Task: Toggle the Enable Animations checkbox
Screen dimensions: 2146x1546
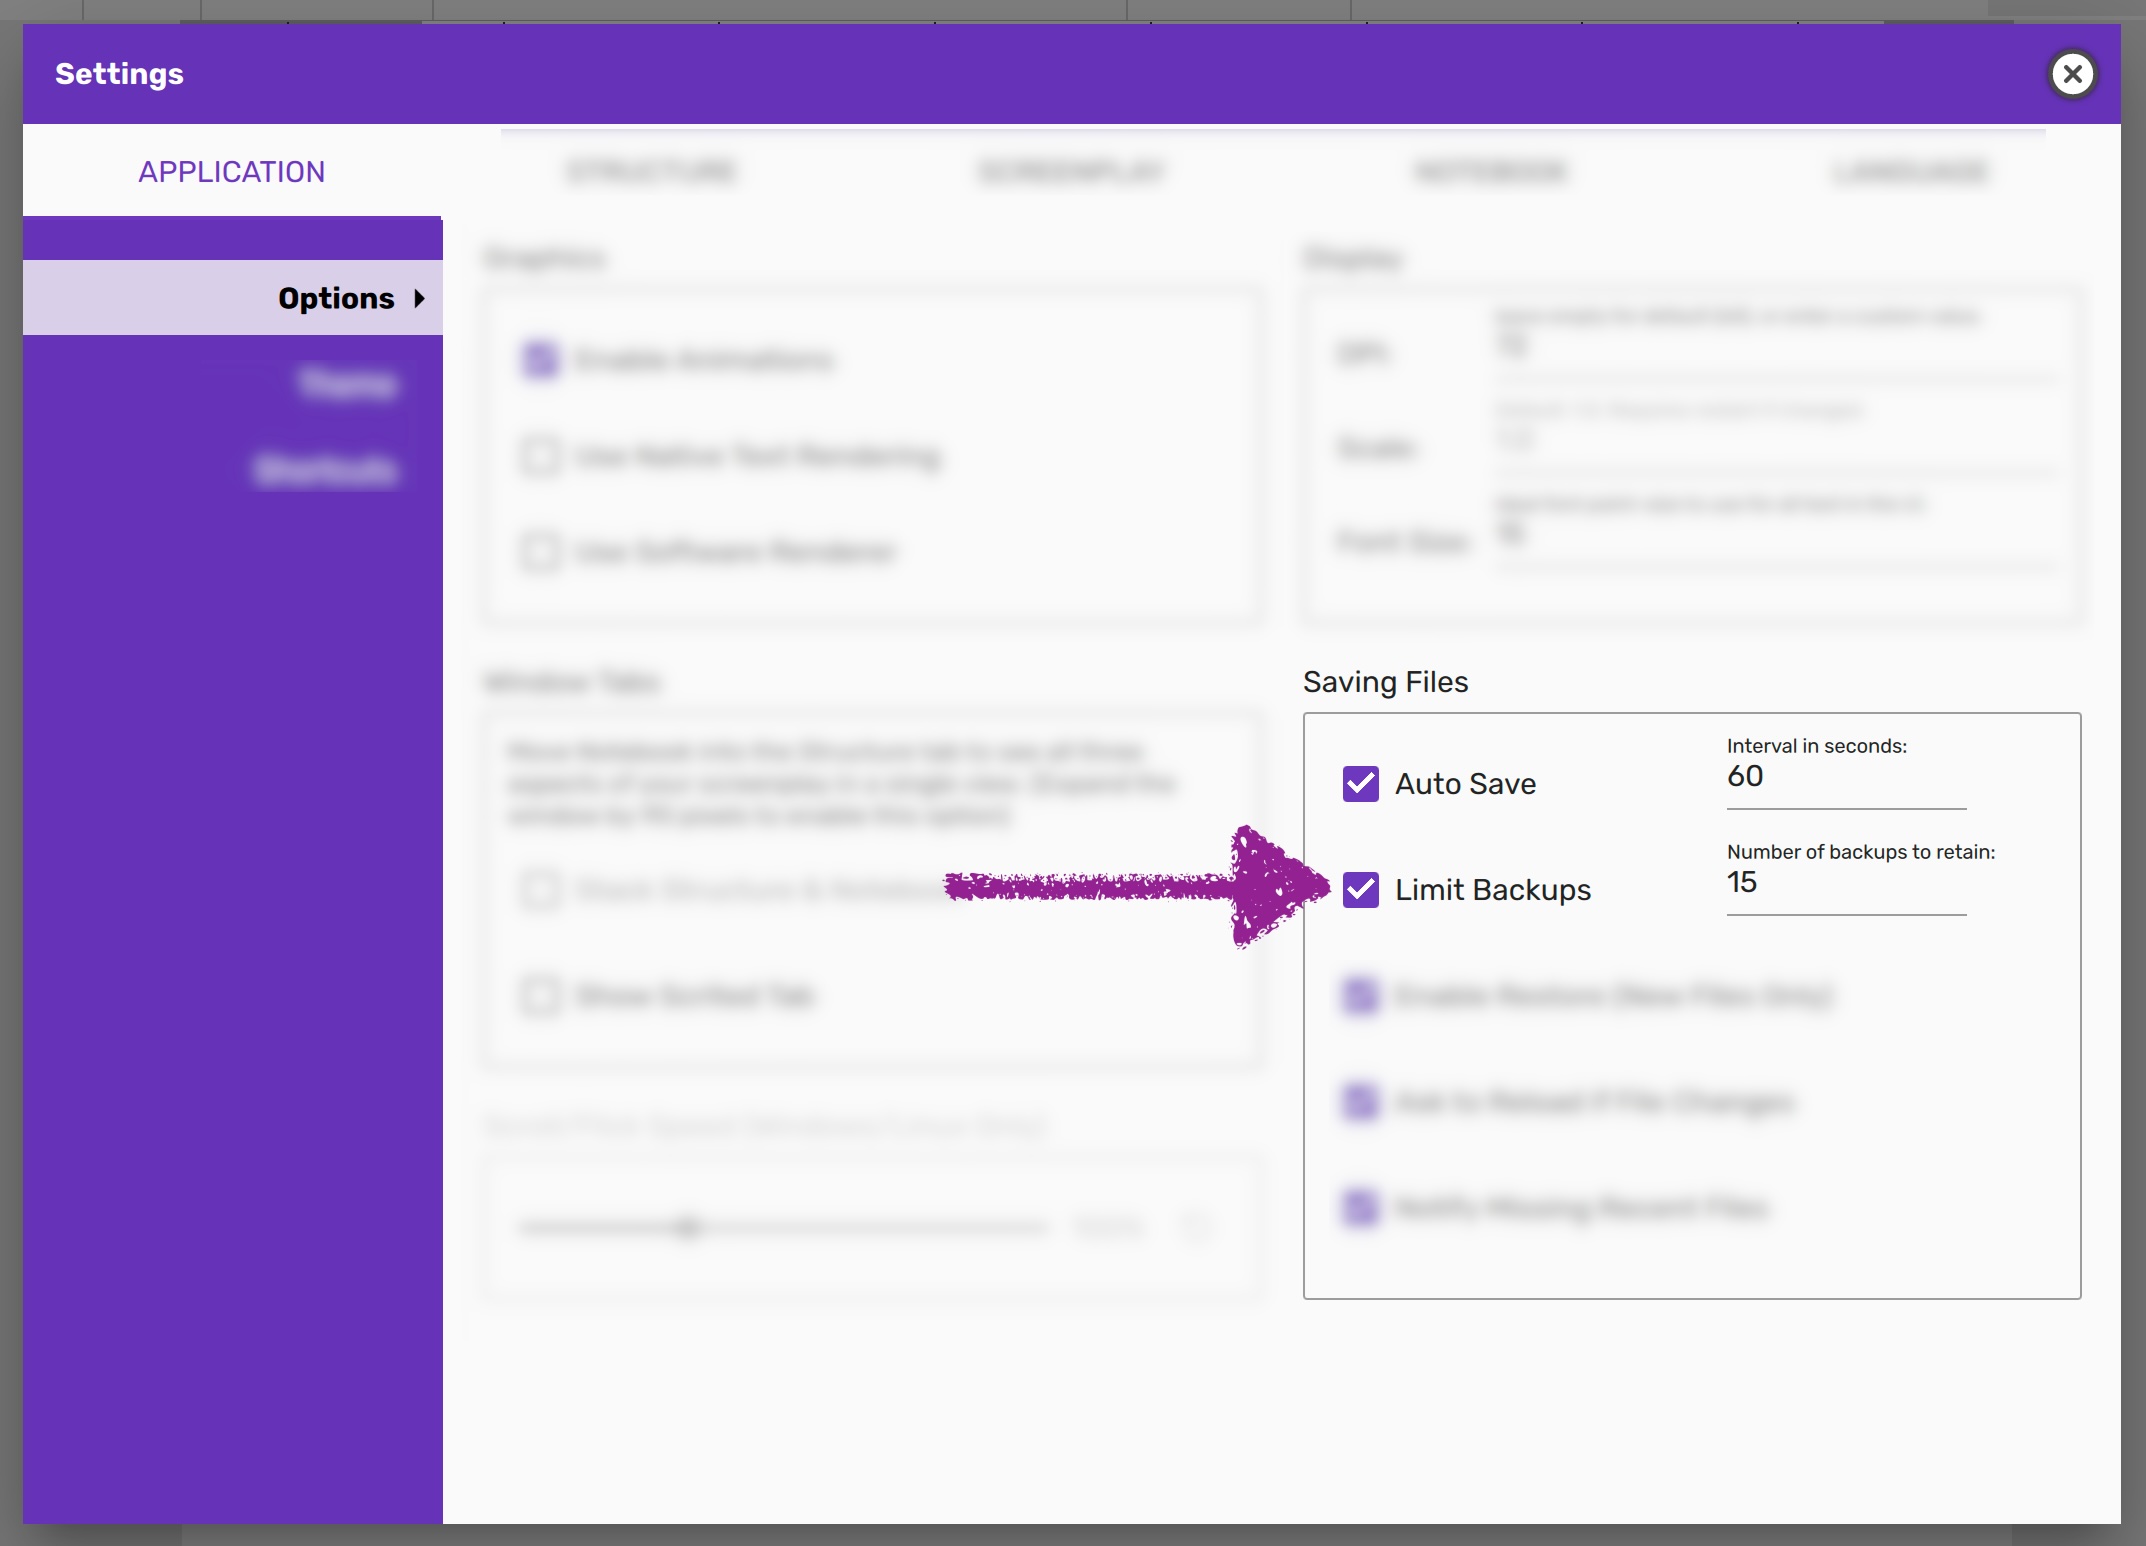Action: [x=540, y=360]
